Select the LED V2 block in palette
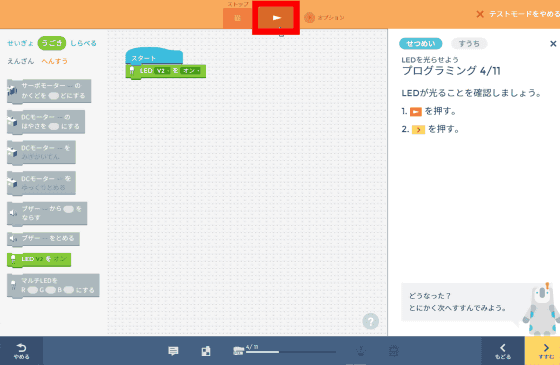Image resolution: width=560 pixels, height=365 pixels. [39, 260]
